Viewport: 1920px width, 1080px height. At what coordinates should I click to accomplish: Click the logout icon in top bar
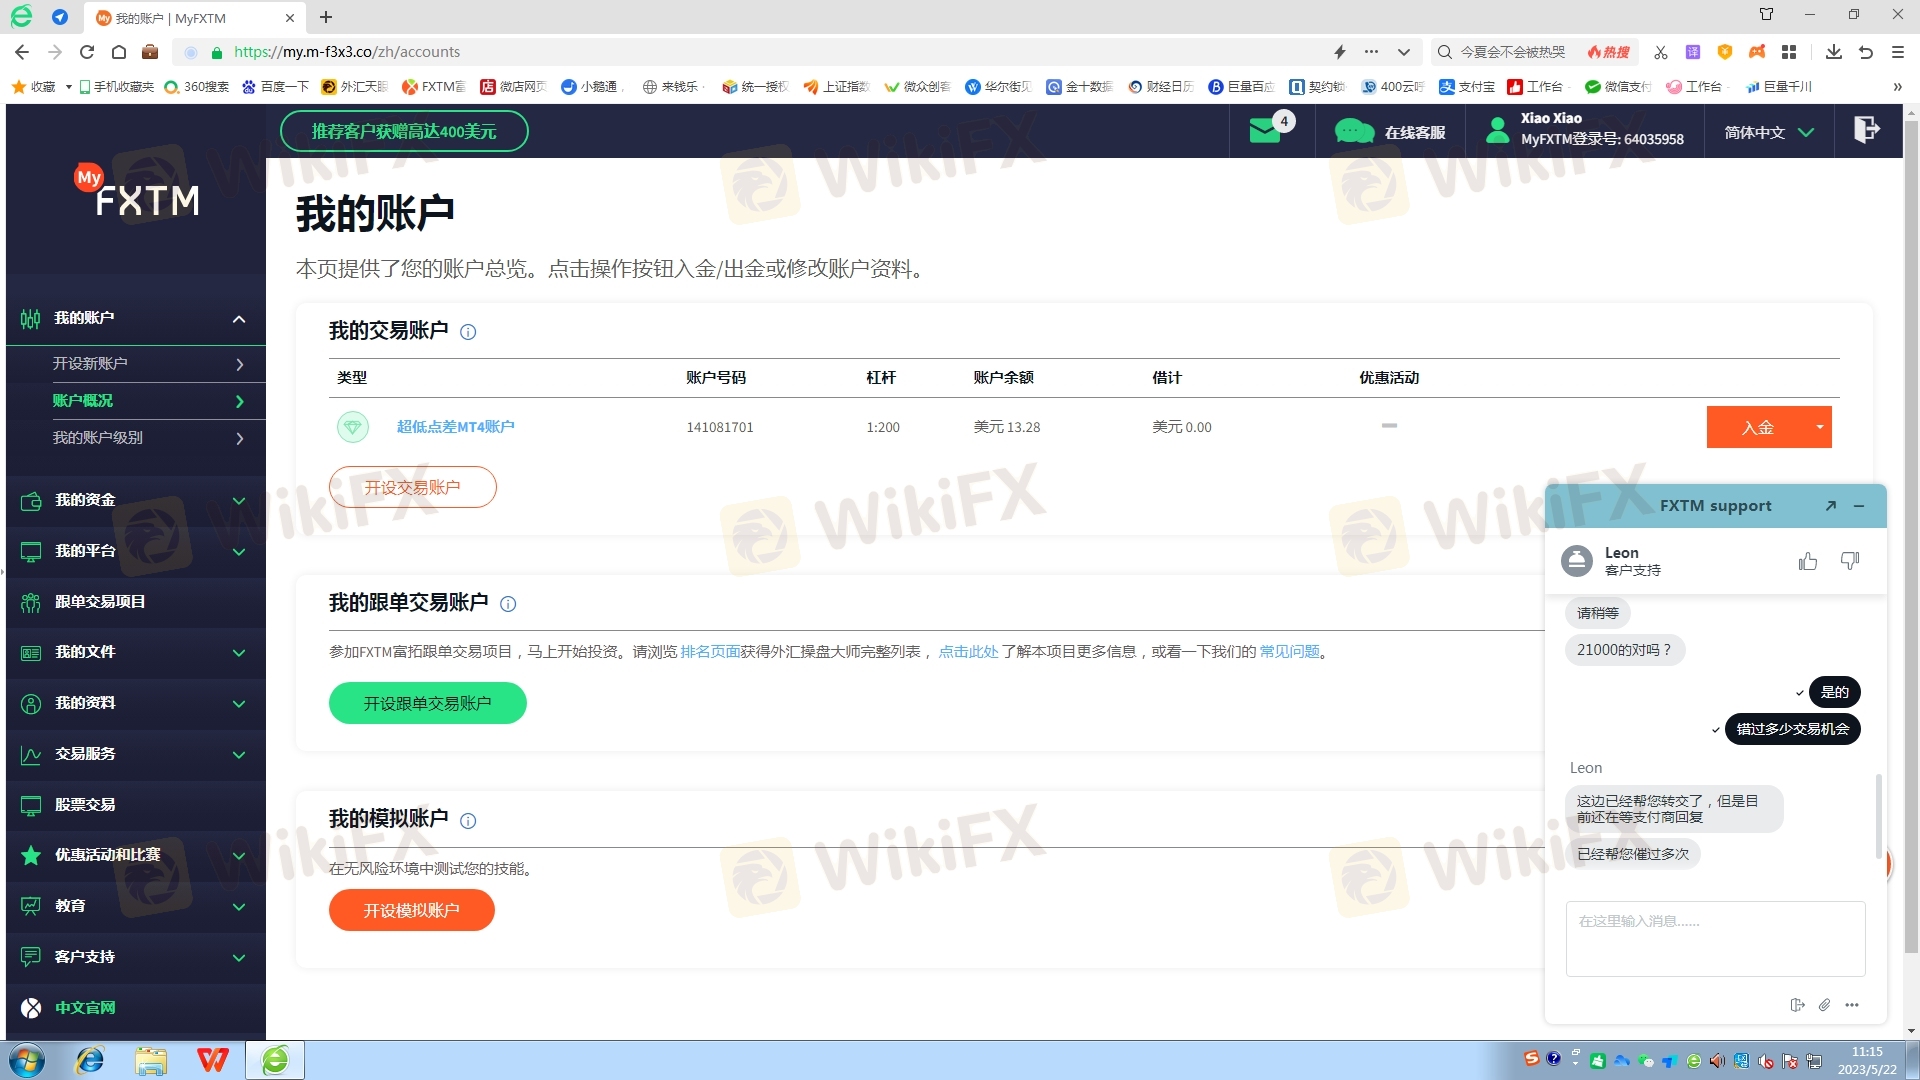1866,130
